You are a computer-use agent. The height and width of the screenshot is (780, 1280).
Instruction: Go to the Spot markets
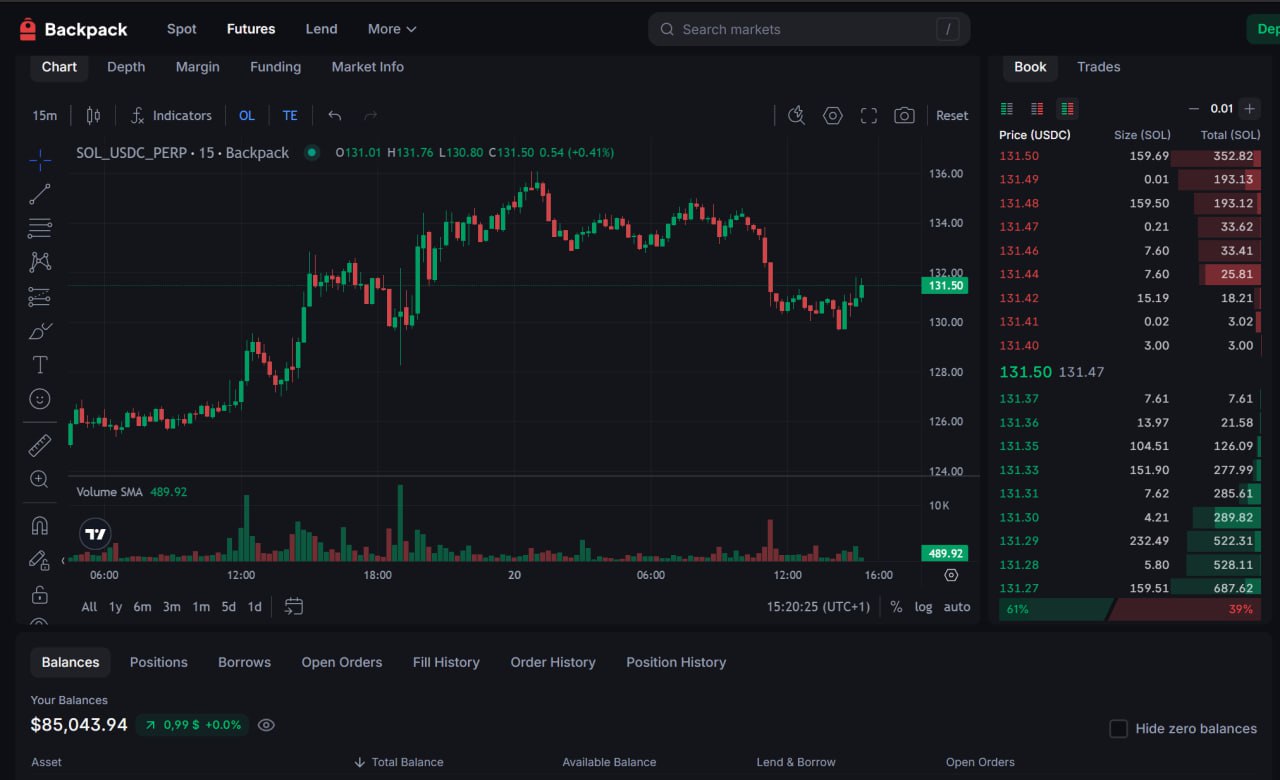182,29
